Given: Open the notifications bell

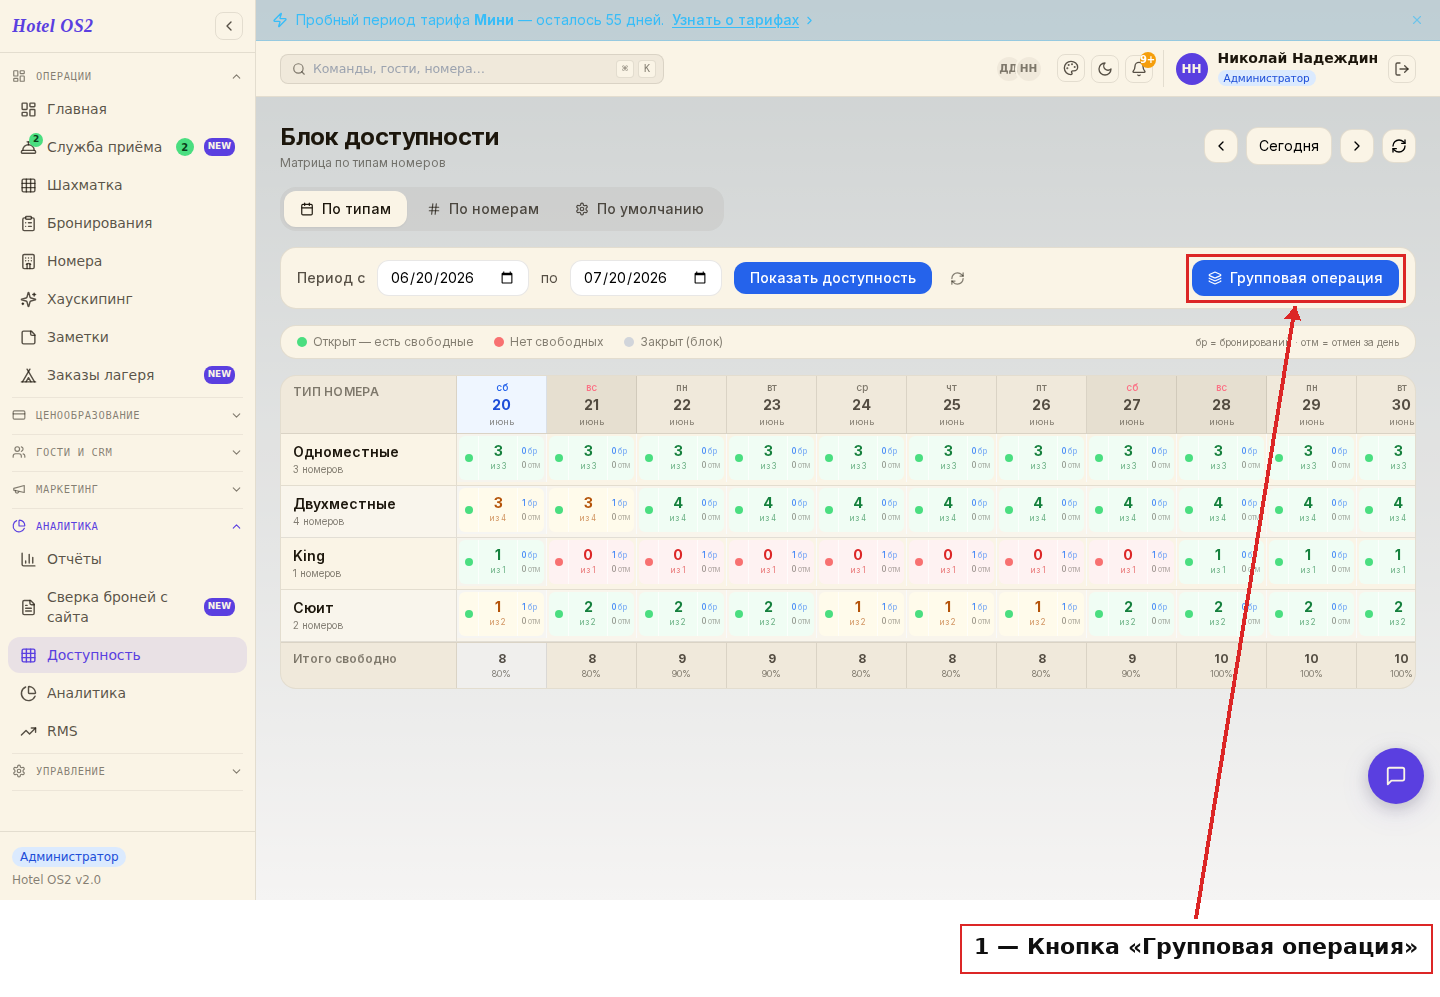Looking at the screenshot, I should pyautogui.click(x=1139, y=69).
